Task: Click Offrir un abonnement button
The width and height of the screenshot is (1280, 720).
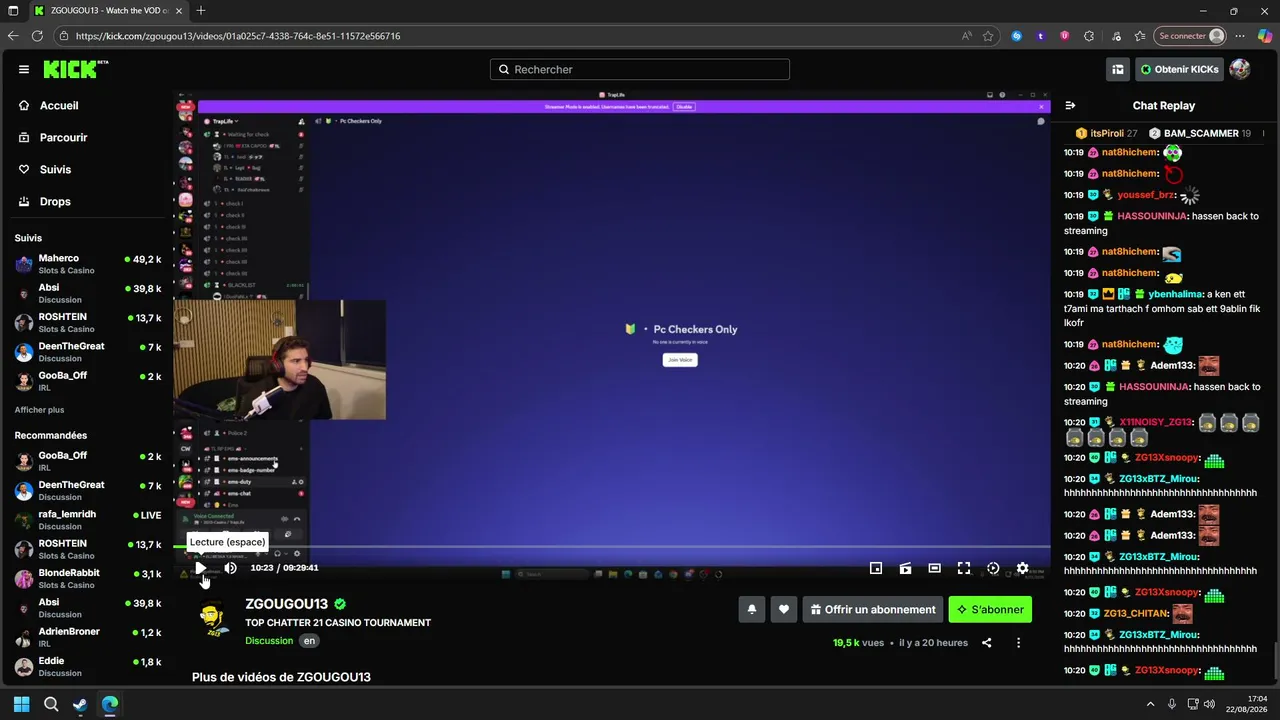Action: coord(873,609)
